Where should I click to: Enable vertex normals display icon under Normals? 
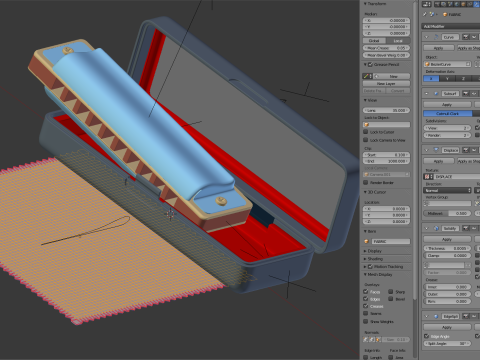point(365,340)
